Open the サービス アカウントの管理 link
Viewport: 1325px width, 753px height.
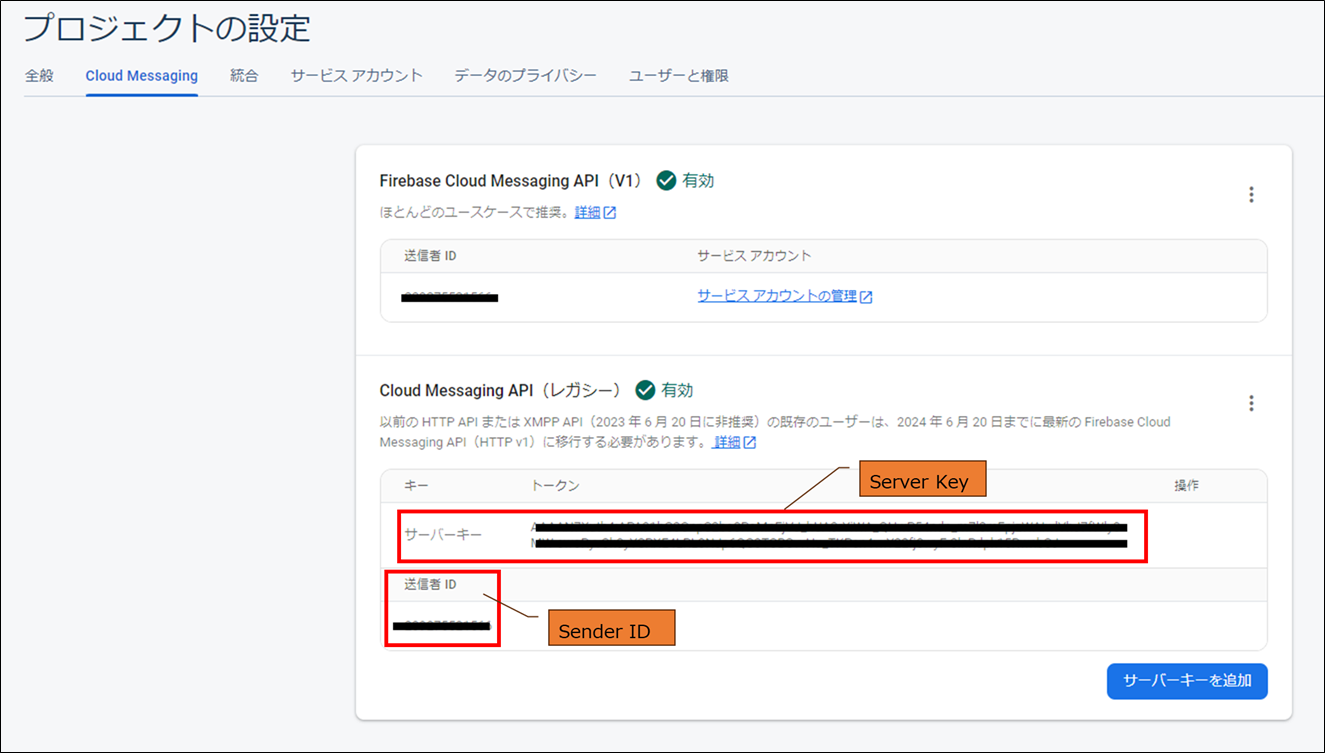coord(777,296)
